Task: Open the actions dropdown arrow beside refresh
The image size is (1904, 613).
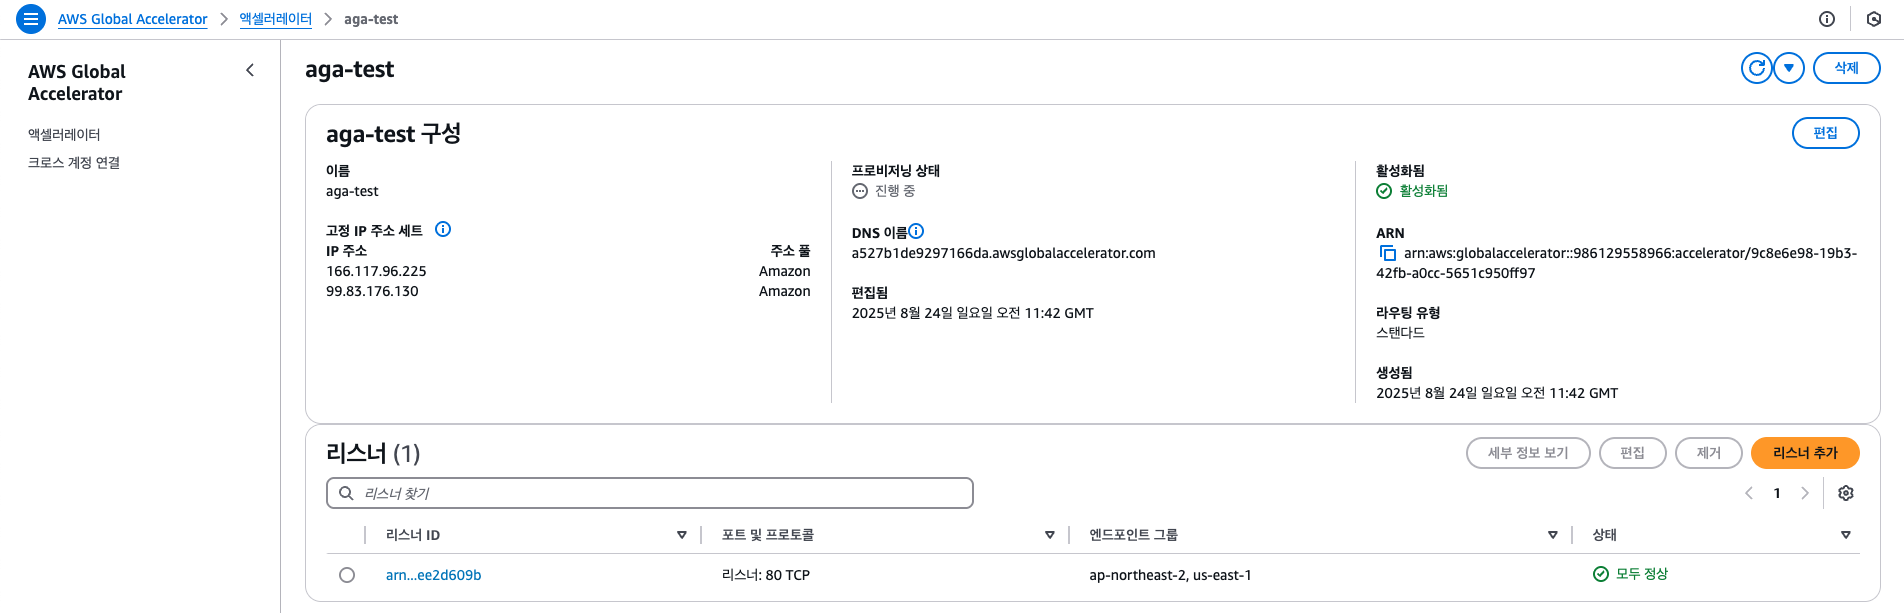Action: click(x=1788, y=68)
